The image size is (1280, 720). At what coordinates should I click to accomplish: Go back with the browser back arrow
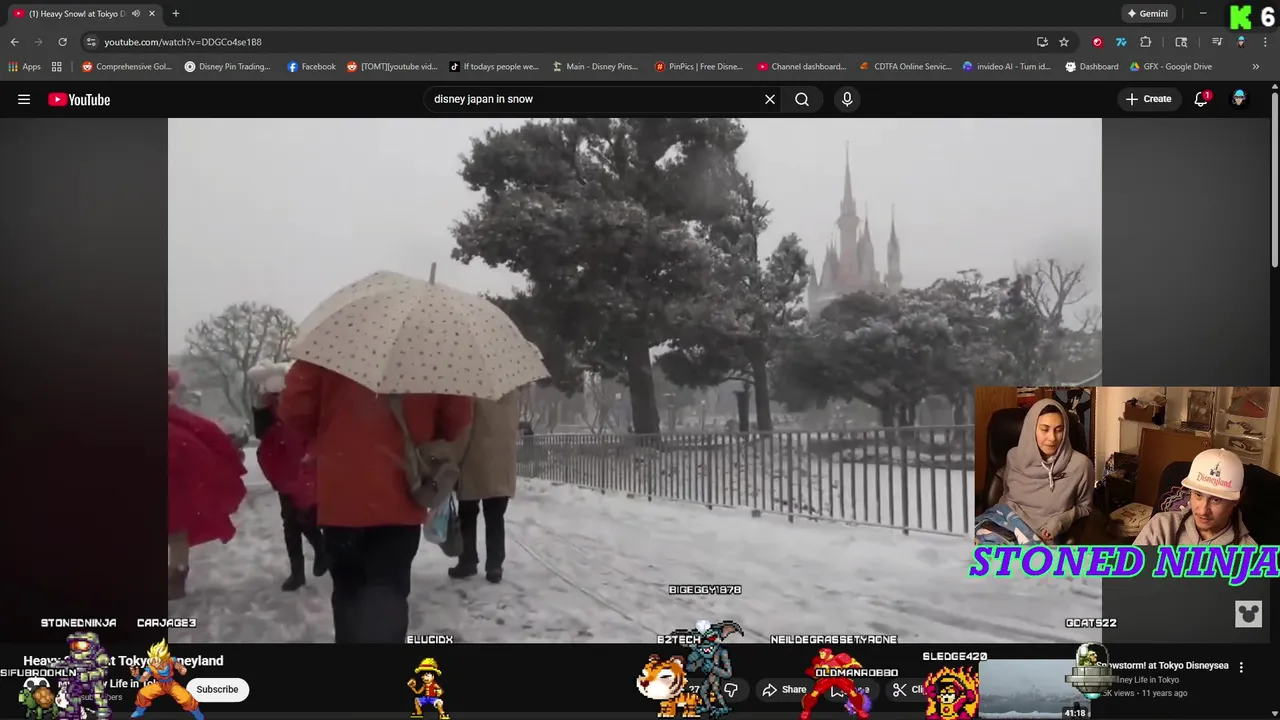[14, 42]
